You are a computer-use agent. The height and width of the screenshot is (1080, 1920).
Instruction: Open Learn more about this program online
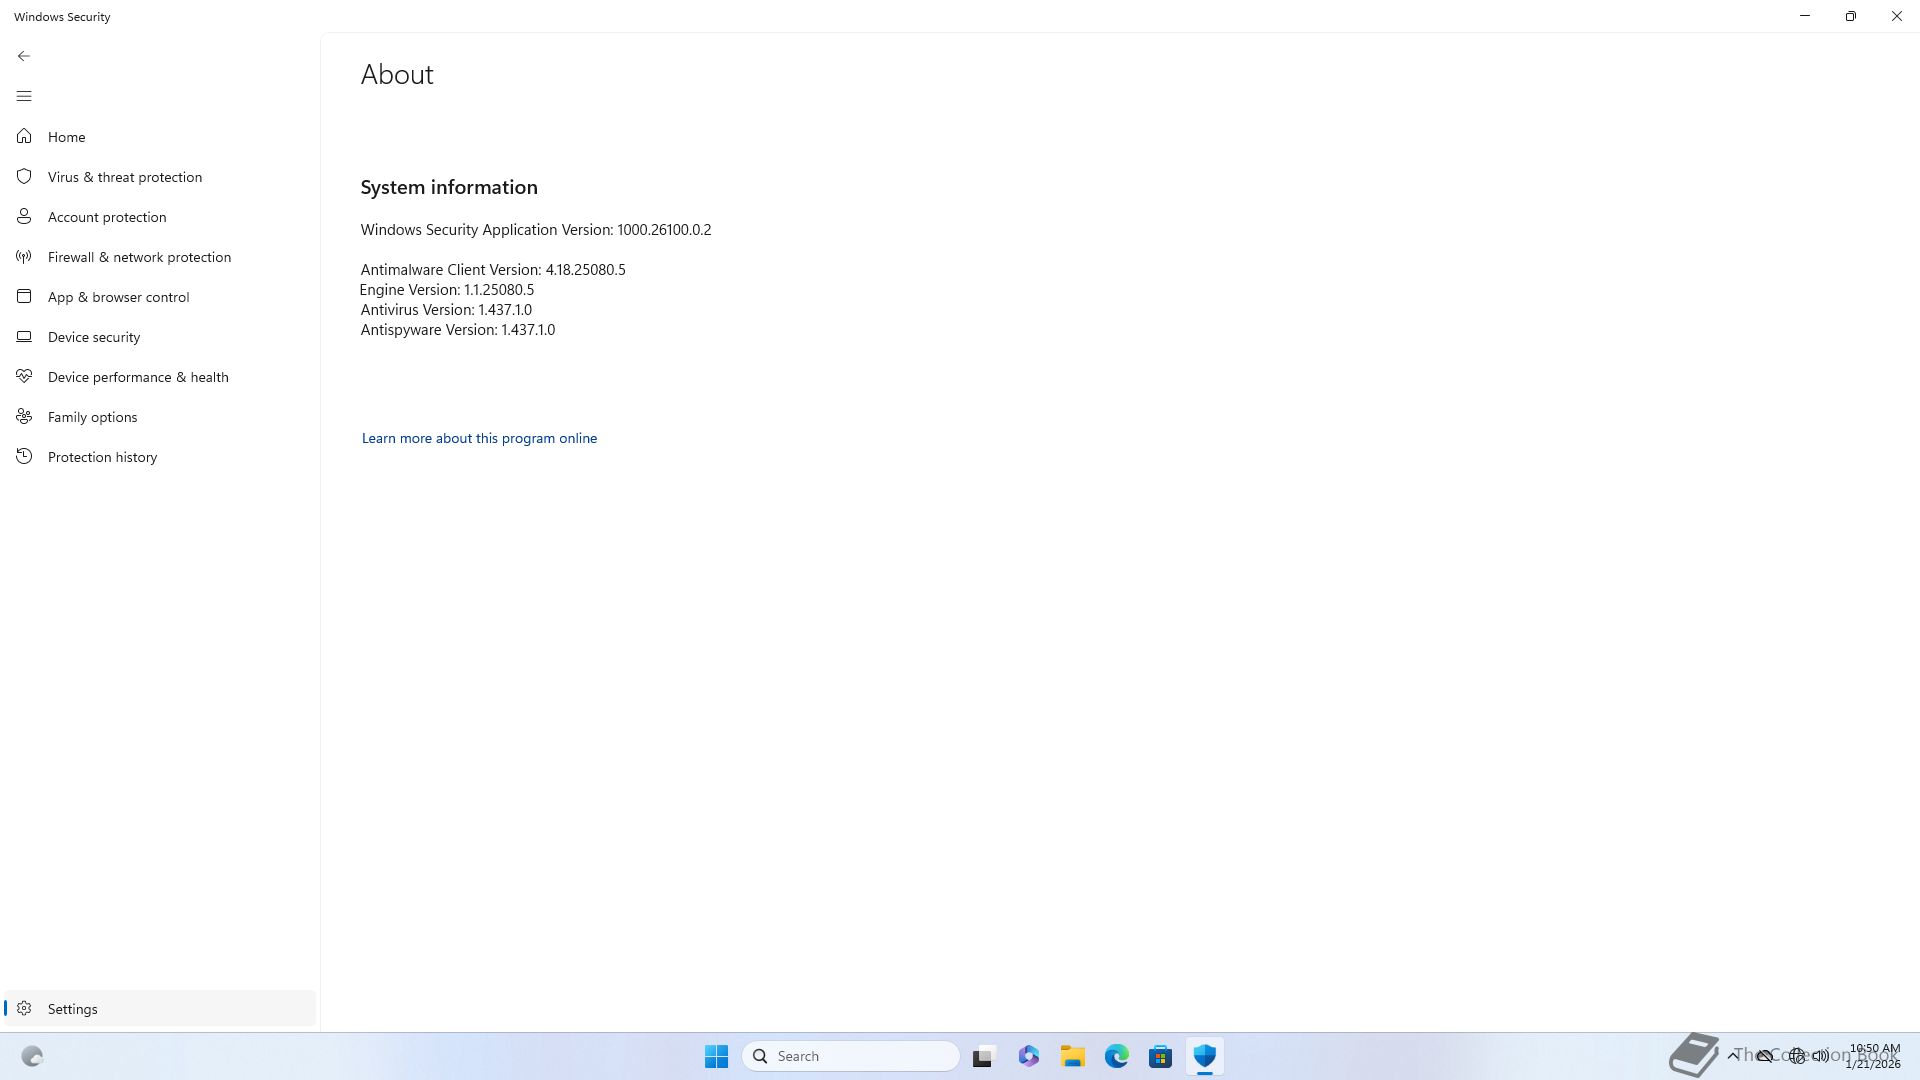(479, 438)
